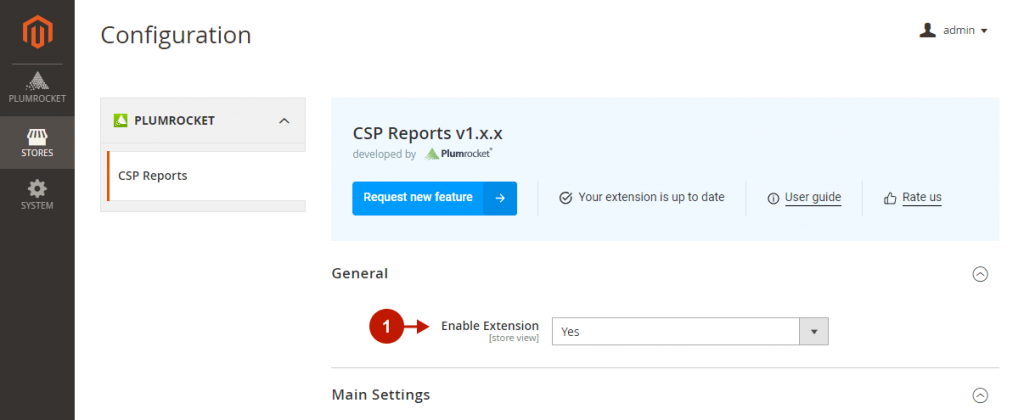Click the admin user avatar icon

coord(927,30)
